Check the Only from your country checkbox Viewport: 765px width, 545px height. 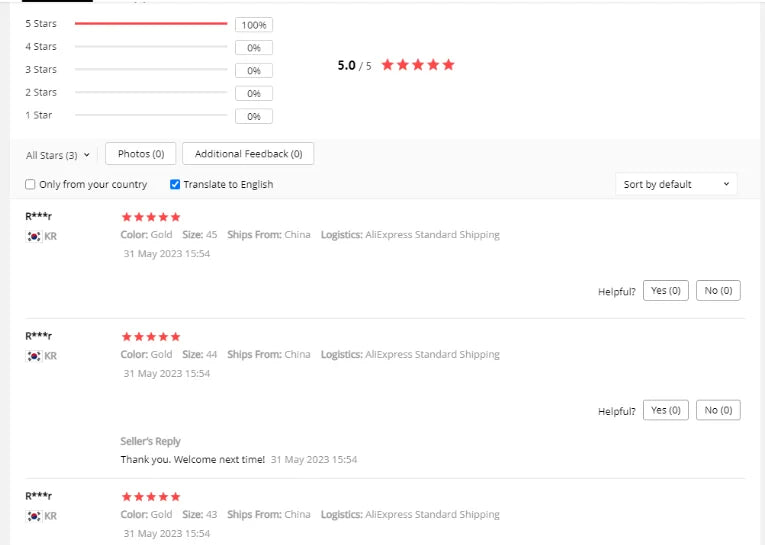click(30, 184)
